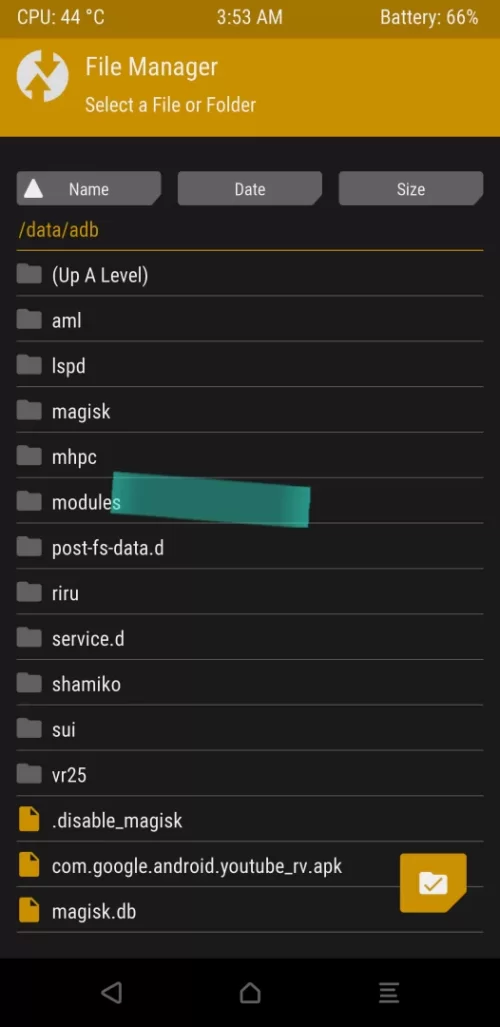Sort files by Size
This screenshot has height=1027, width=500.
pos(411,189)
